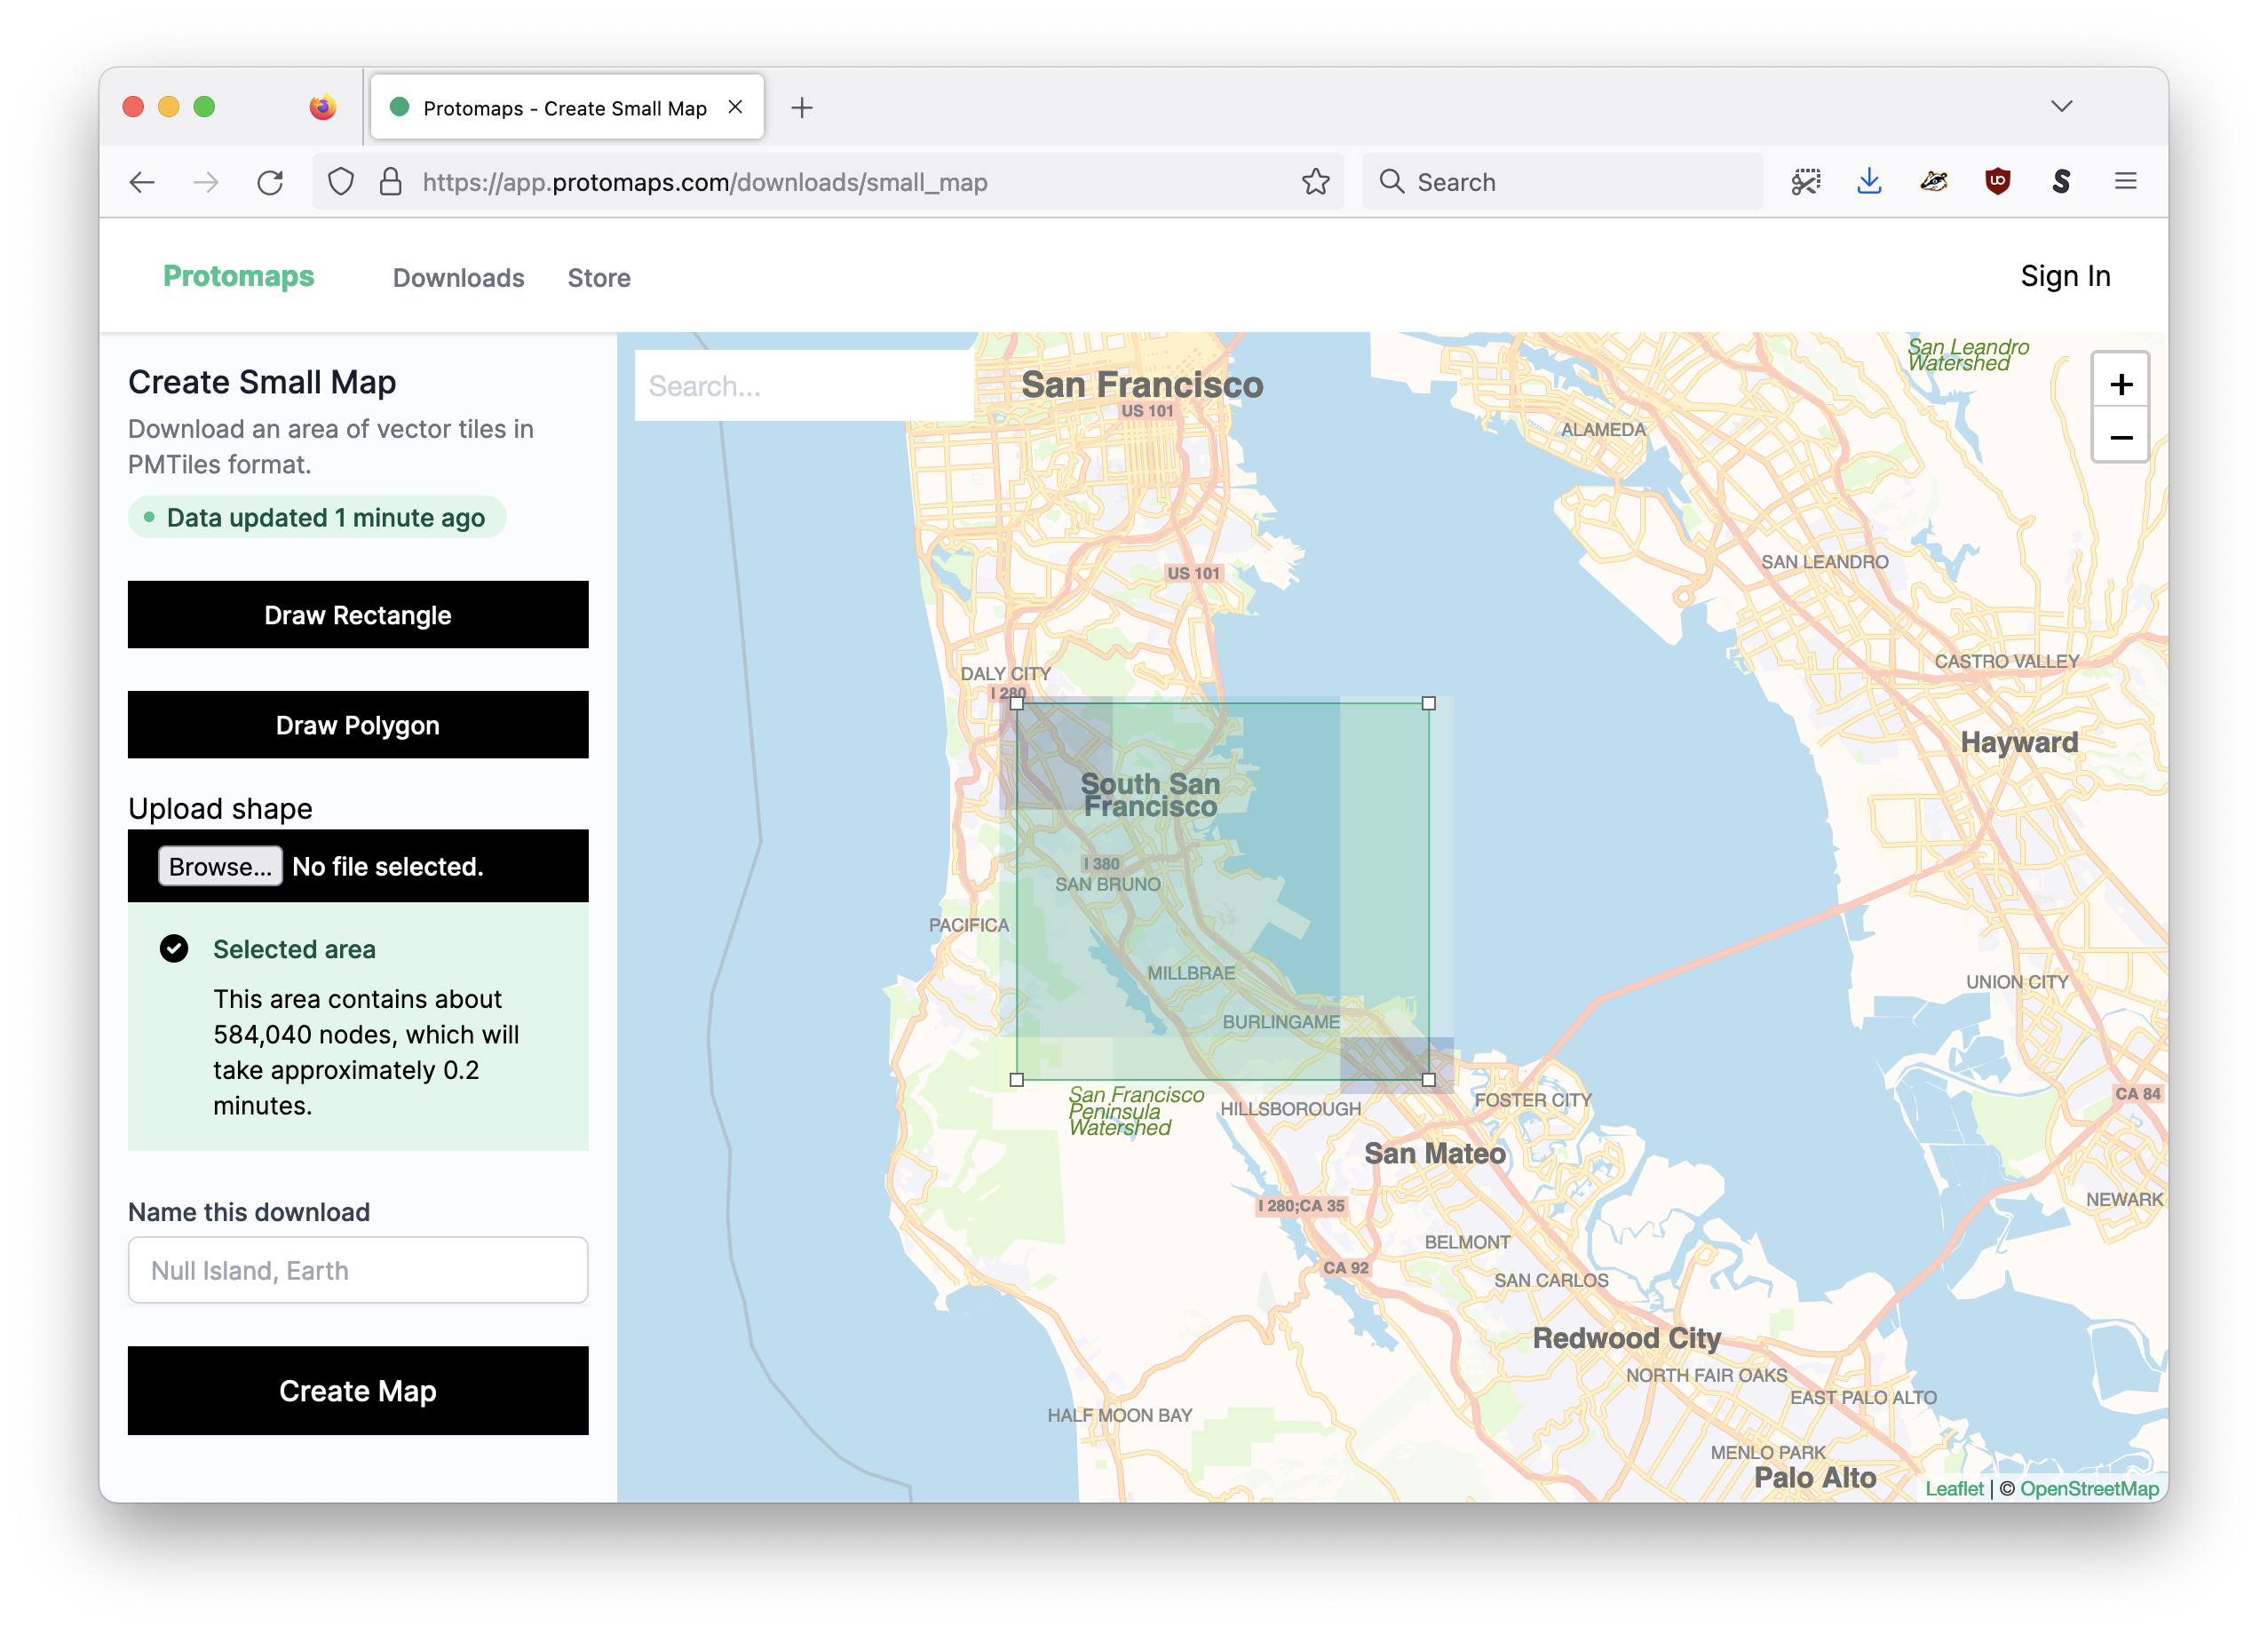
Task: Go back using the browser back arrow
Action: (142, 182)
